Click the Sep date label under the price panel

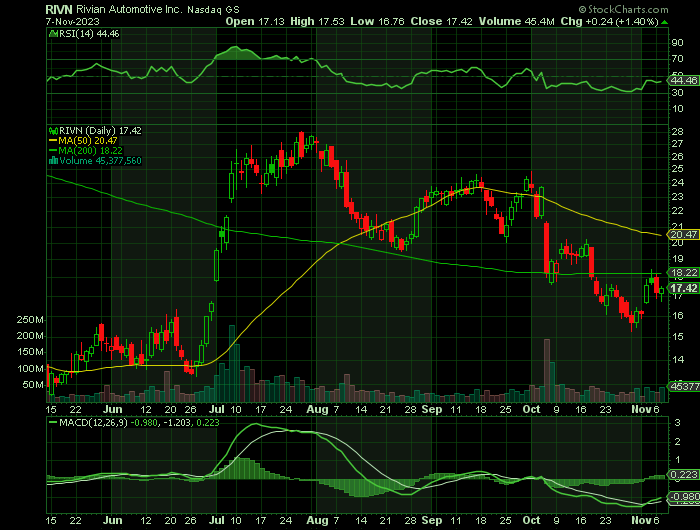[432, 409]
